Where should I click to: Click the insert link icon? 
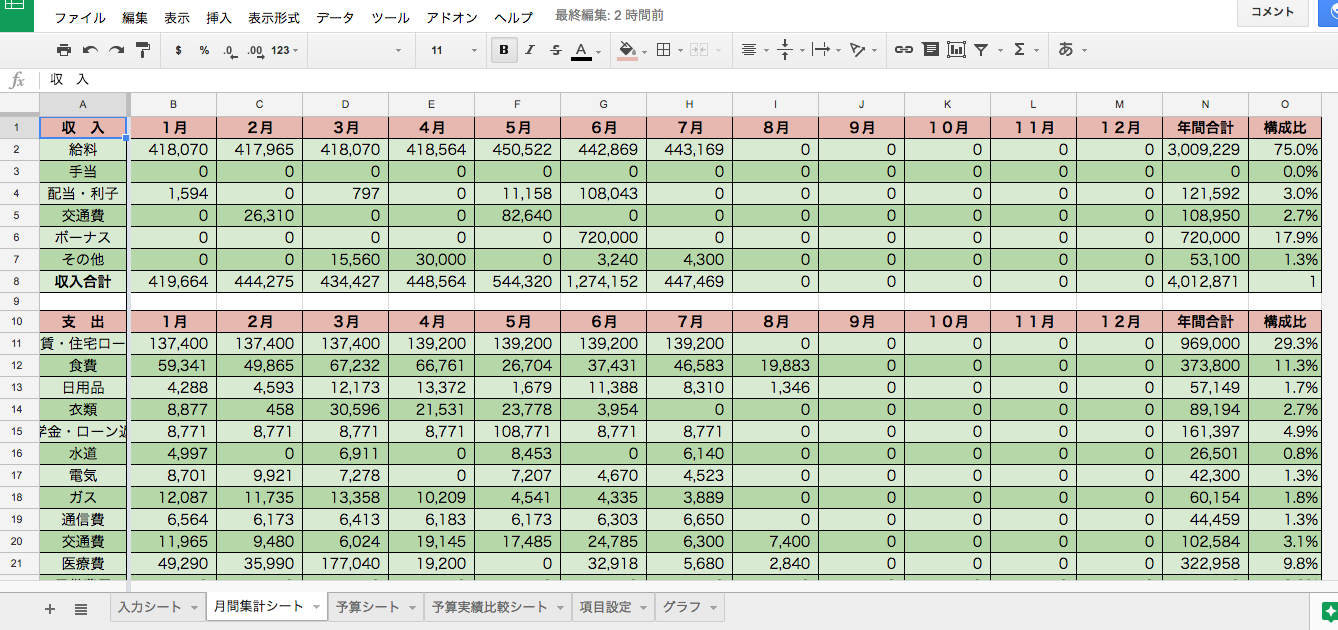point(903,50)
